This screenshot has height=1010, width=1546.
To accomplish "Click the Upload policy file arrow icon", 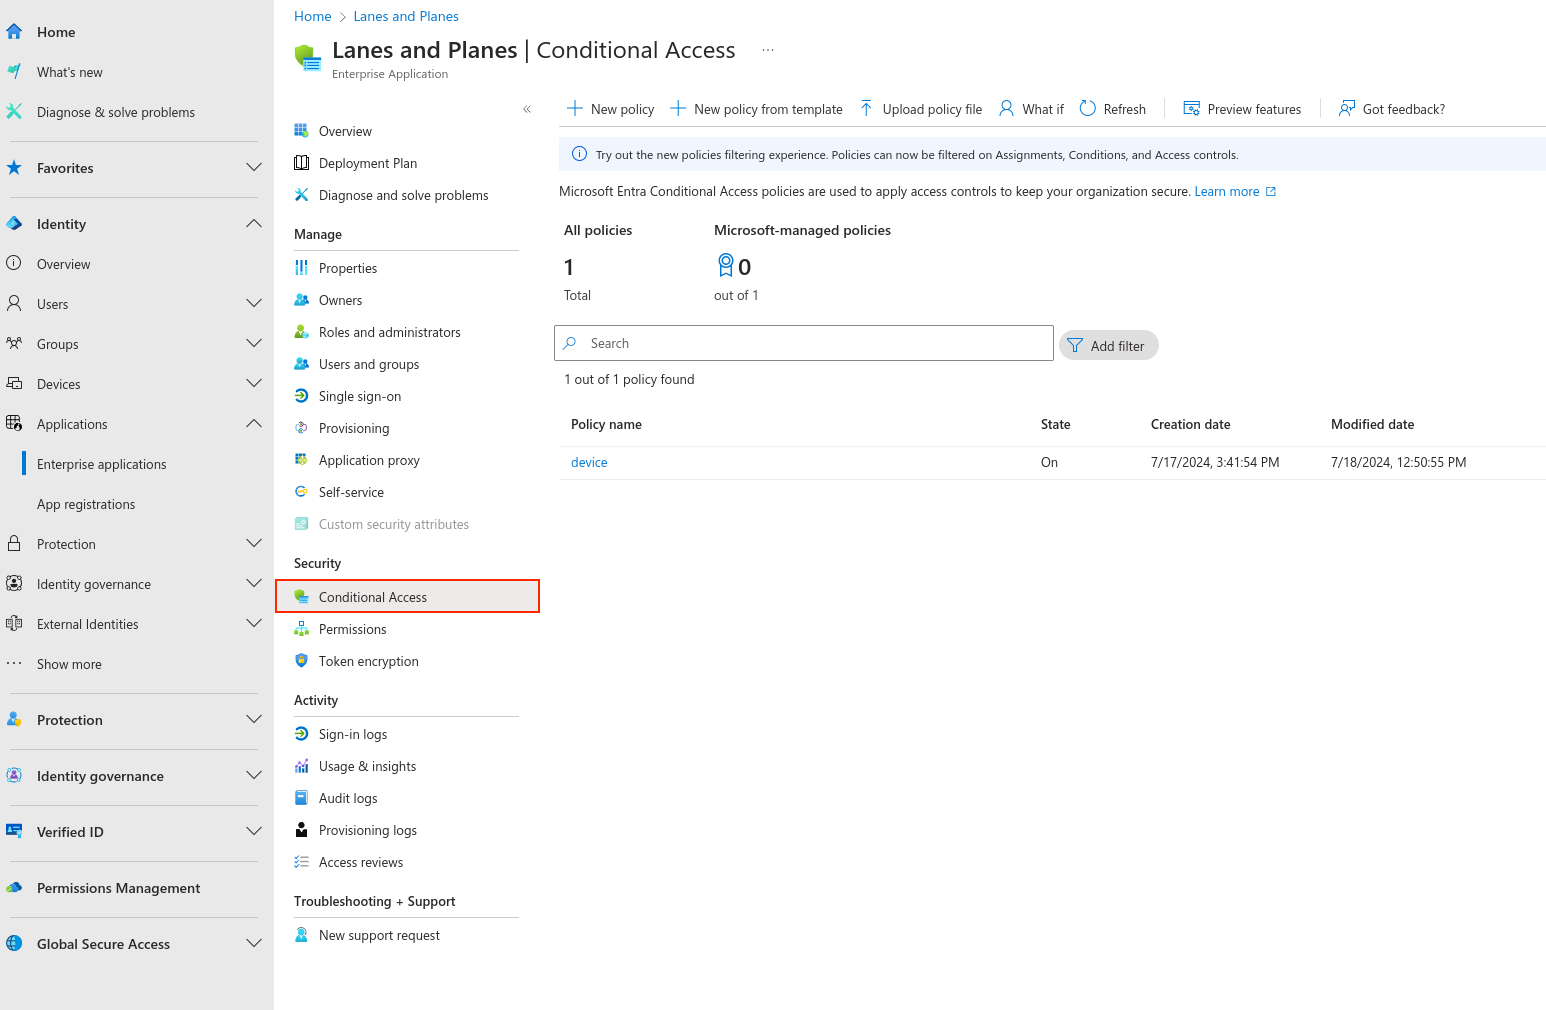I will click(866, 108).
